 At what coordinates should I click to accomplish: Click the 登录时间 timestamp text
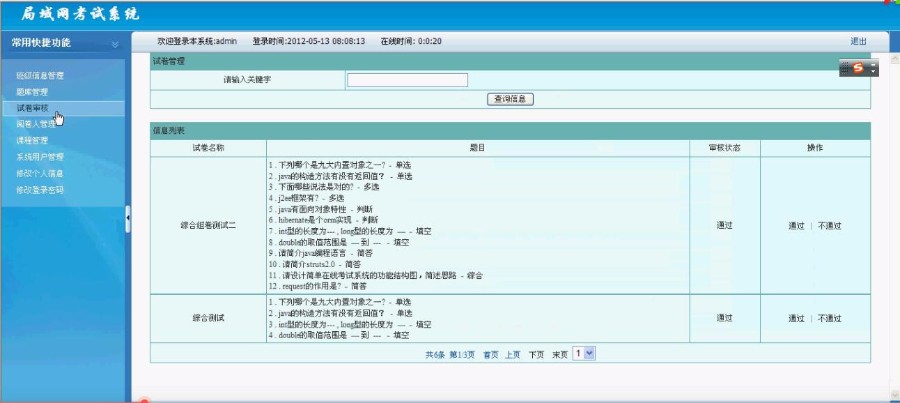click(x=309, y=41)
